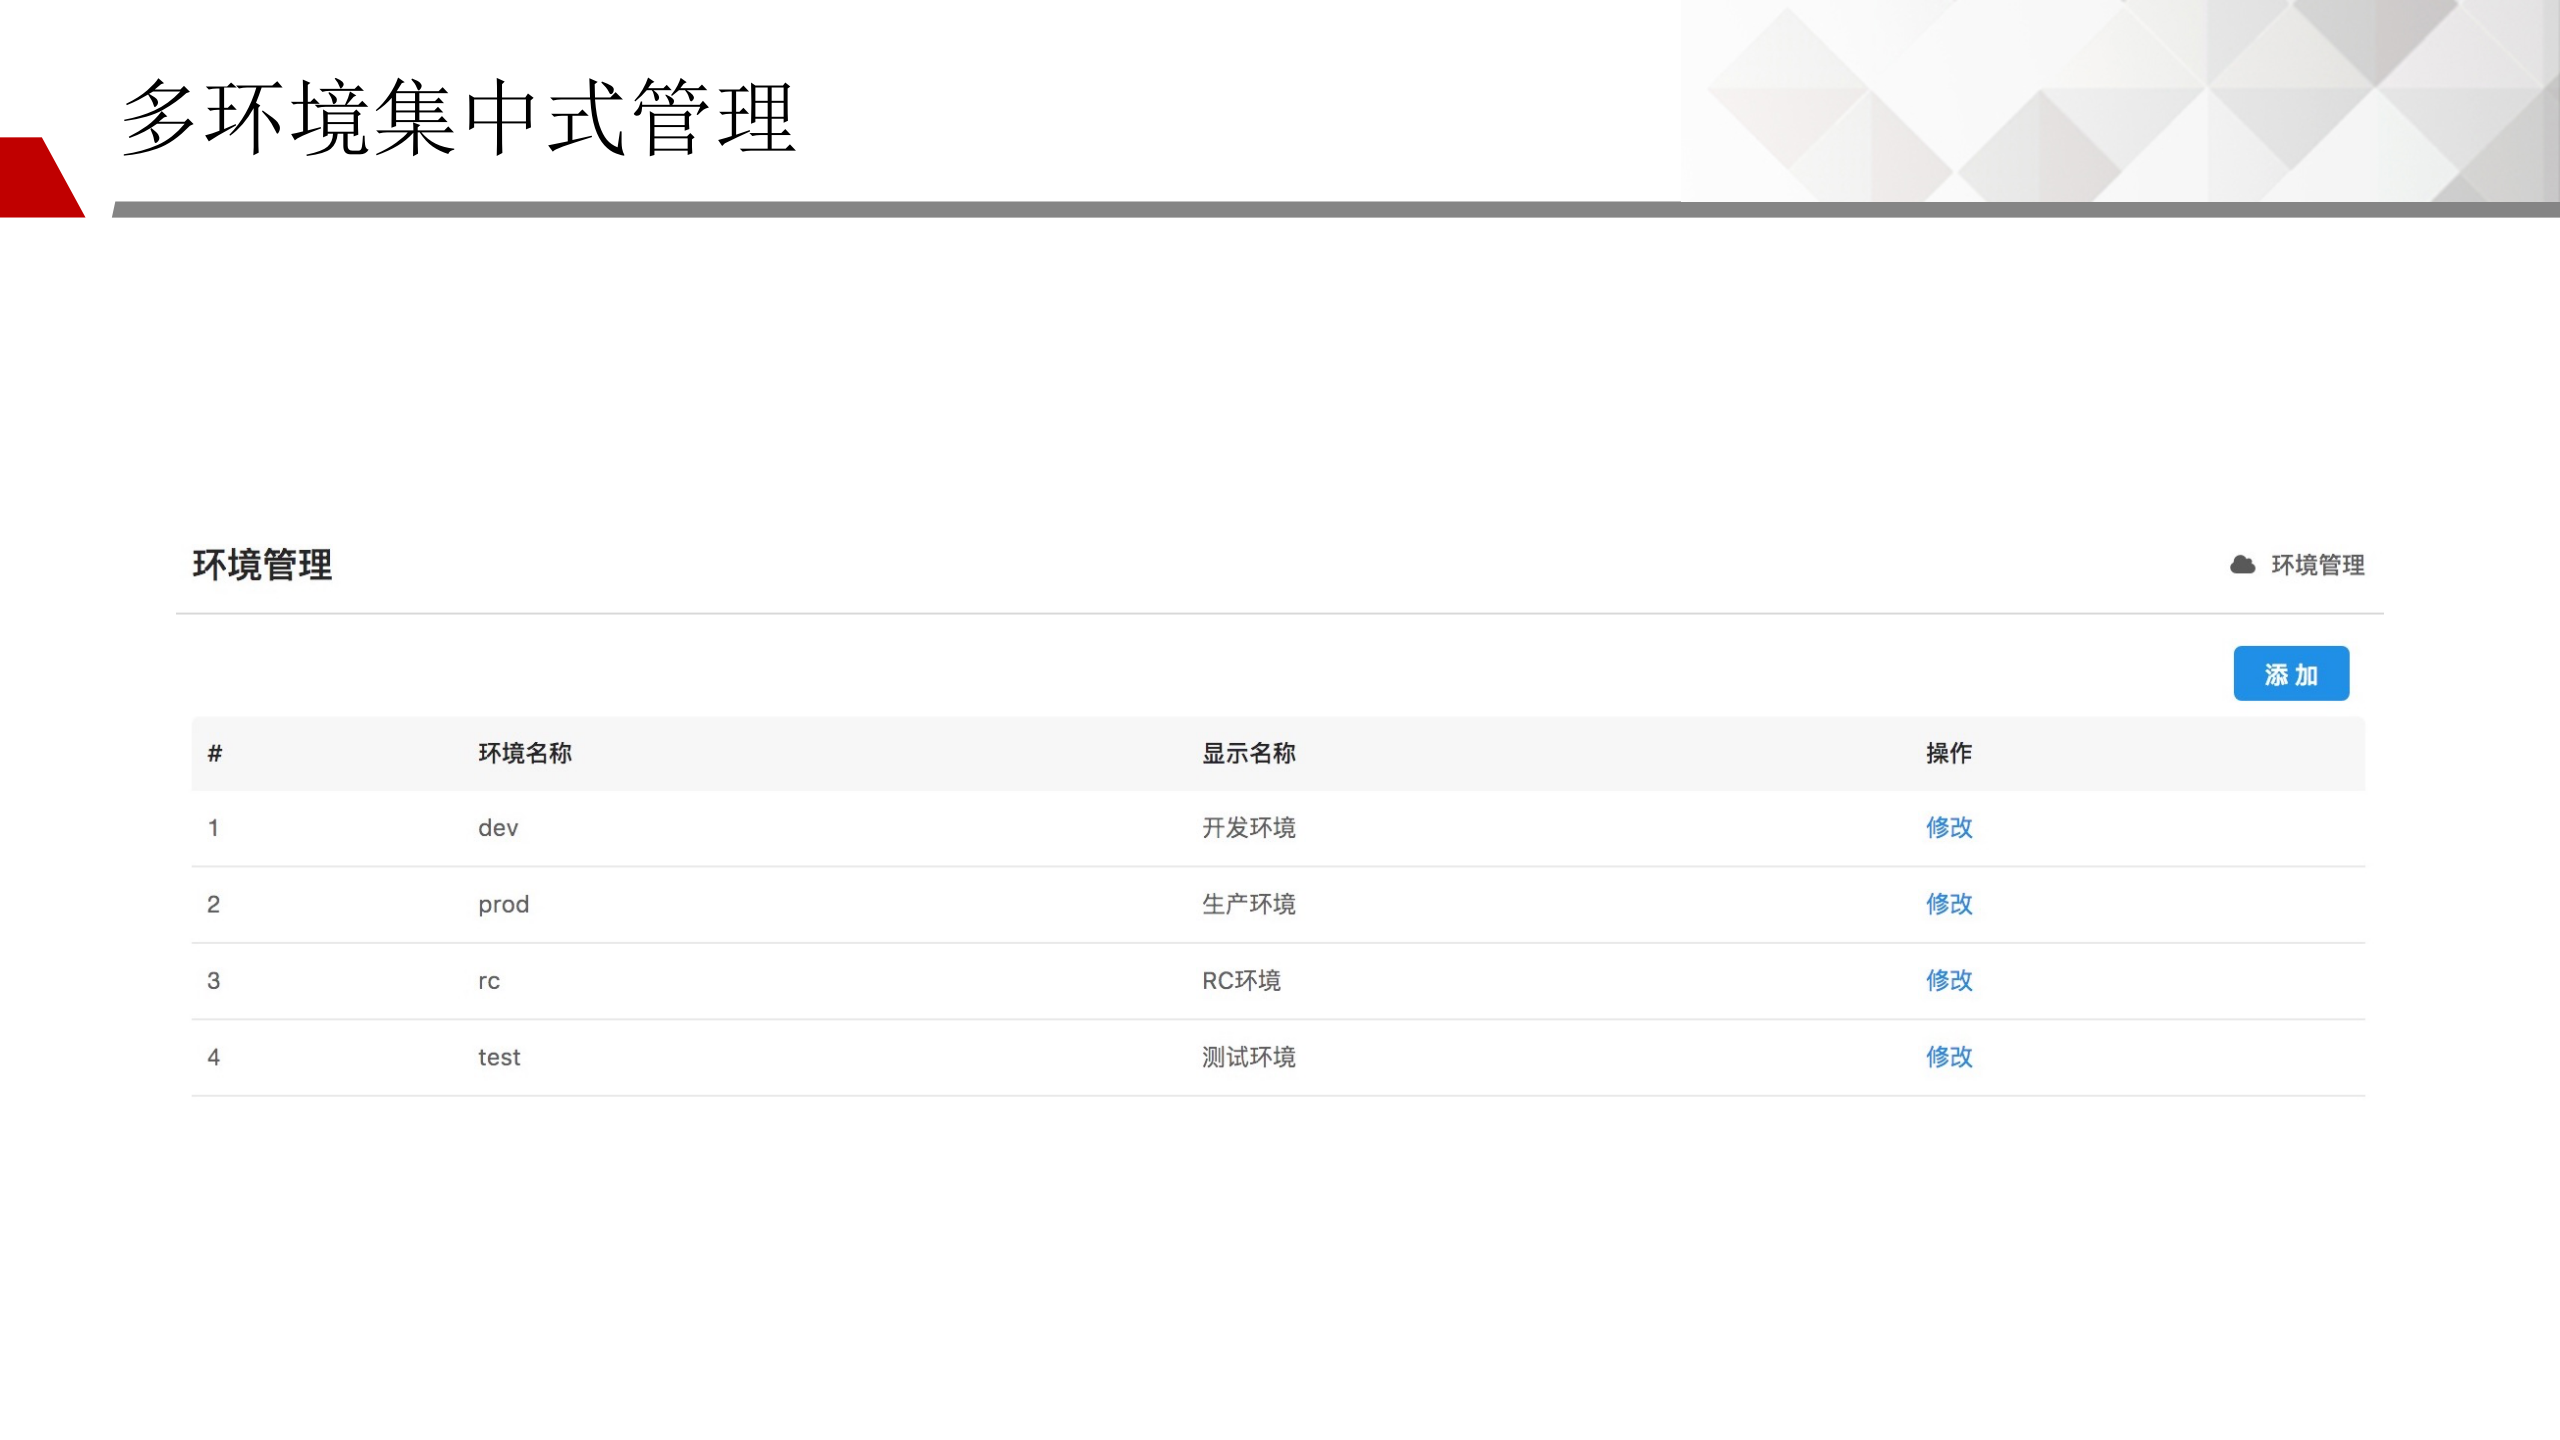The width and height of the screenshot is (2560, 1440).
Task: Click the 环境名称 column header
Action: (527, 754)
